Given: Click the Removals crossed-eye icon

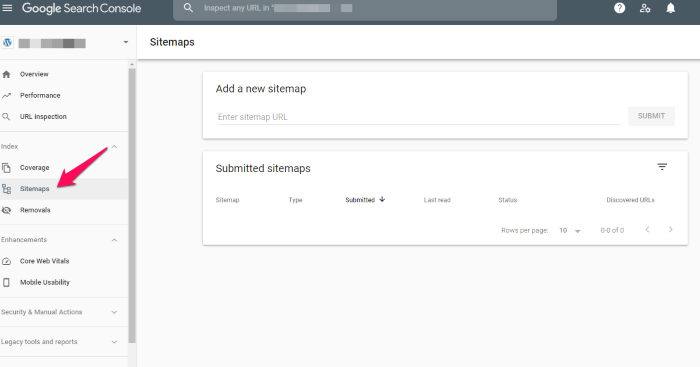Looking at the screenshot, I should 6,210.
